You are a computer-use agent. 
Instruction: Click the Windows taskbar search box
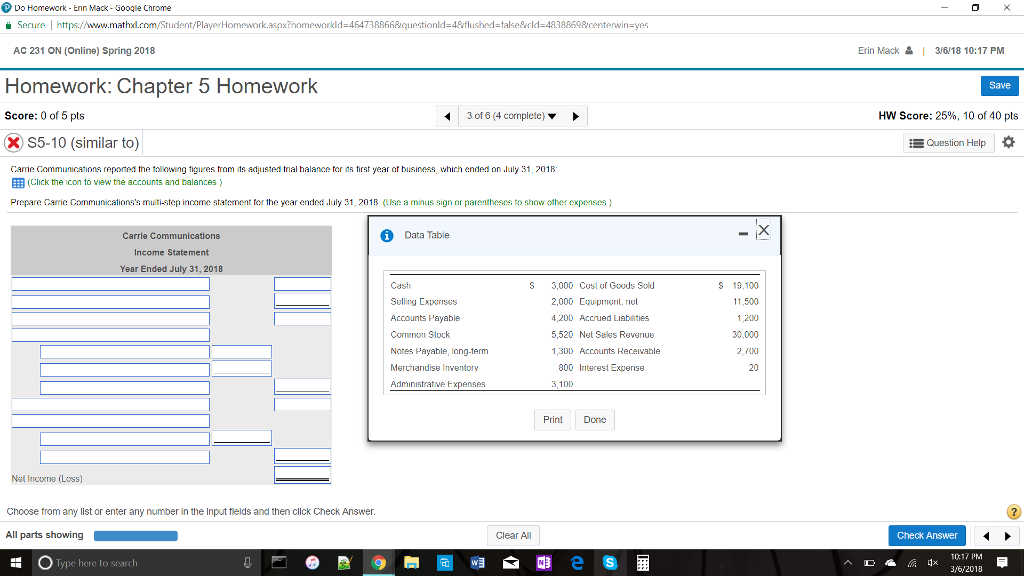point(130,563)
